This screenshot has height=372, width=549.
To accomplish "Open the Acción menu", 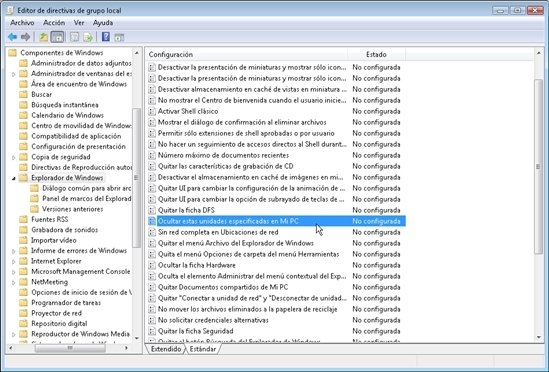I will (x=54, y=23).
